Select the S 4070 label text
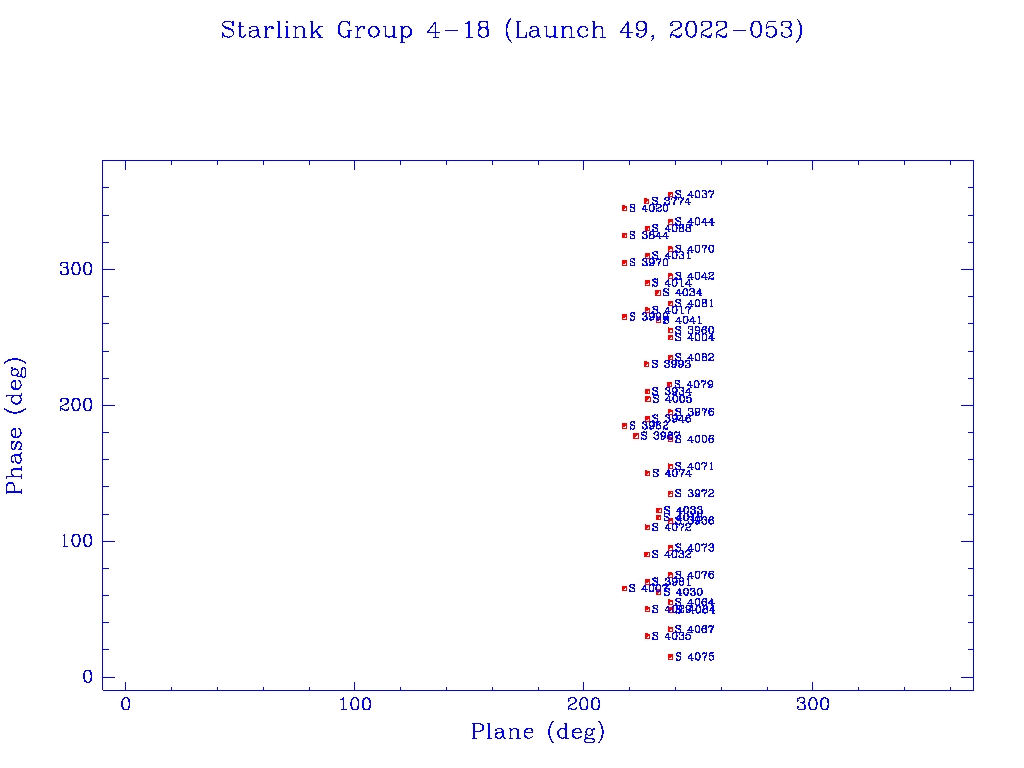This screenshot has height=768, width=1024. point(694,249)
